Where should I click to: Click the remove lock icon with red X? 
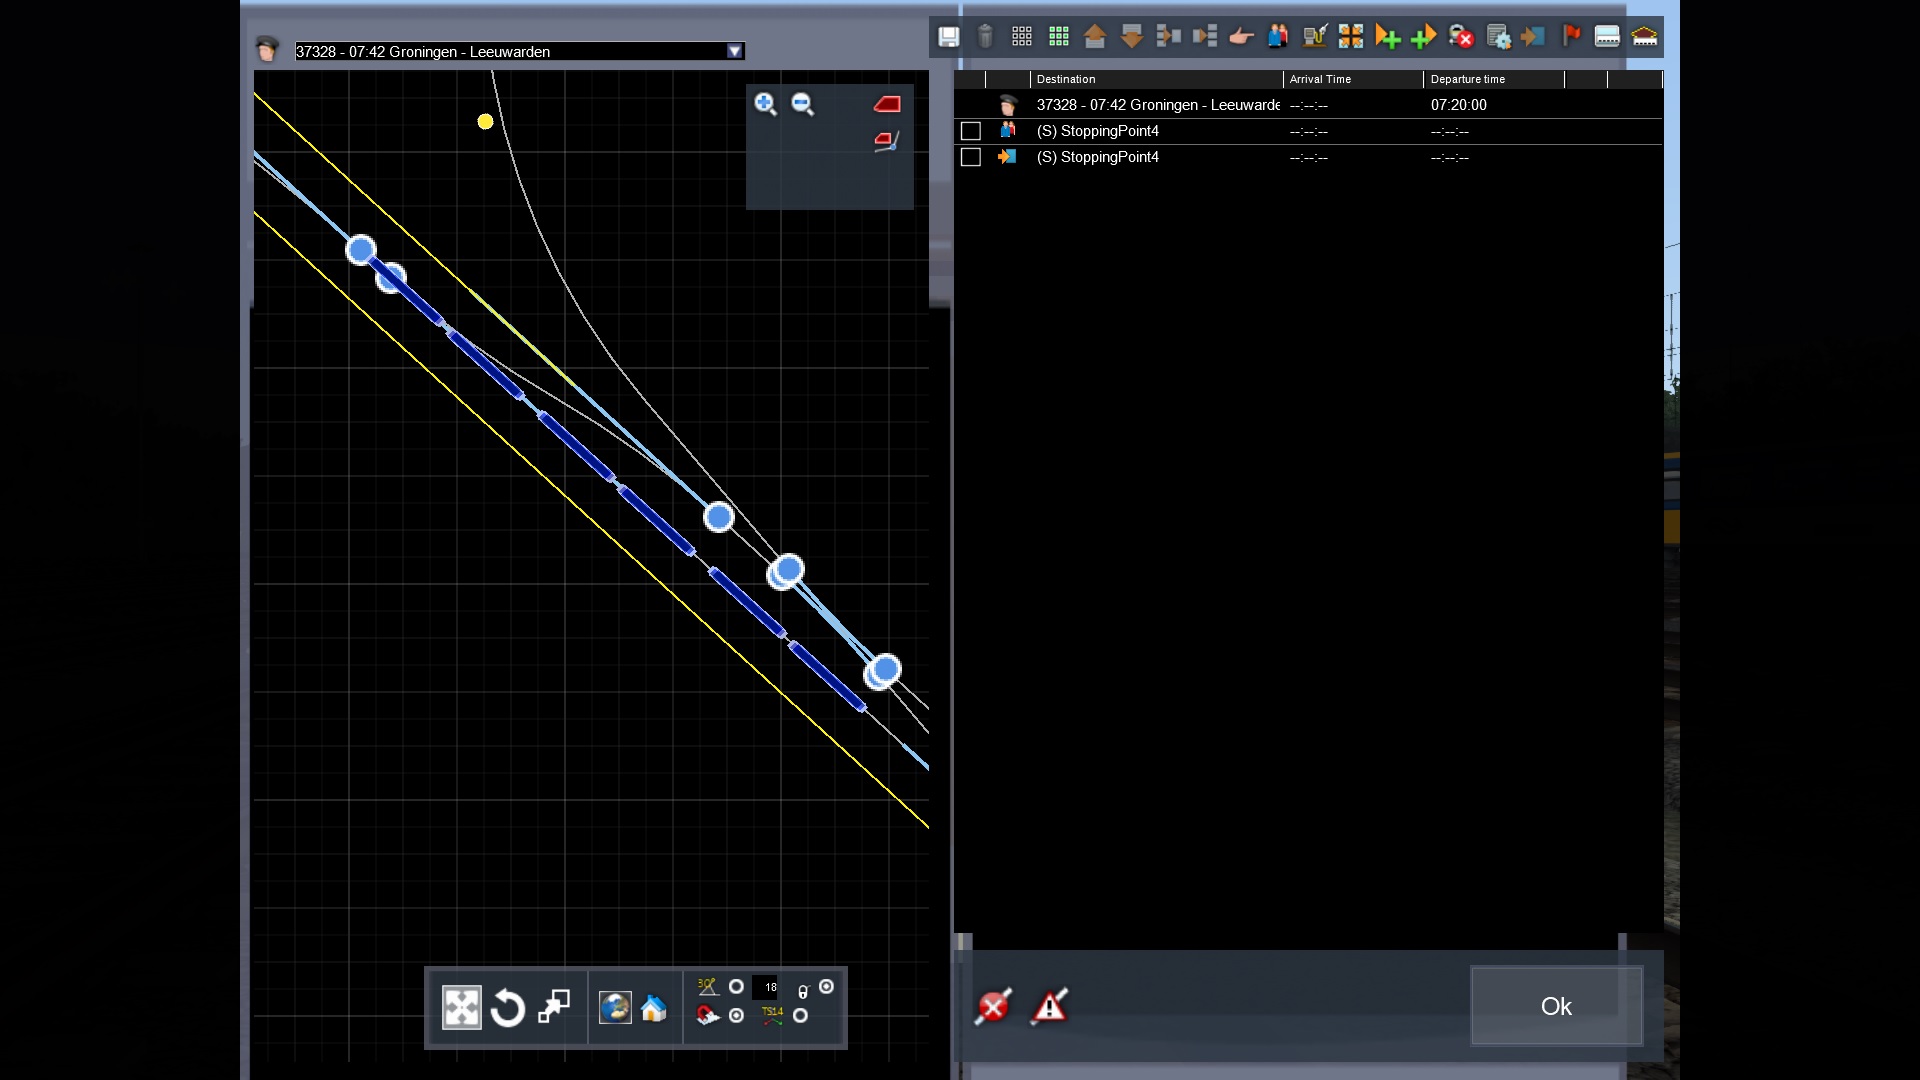[1461, 37]
